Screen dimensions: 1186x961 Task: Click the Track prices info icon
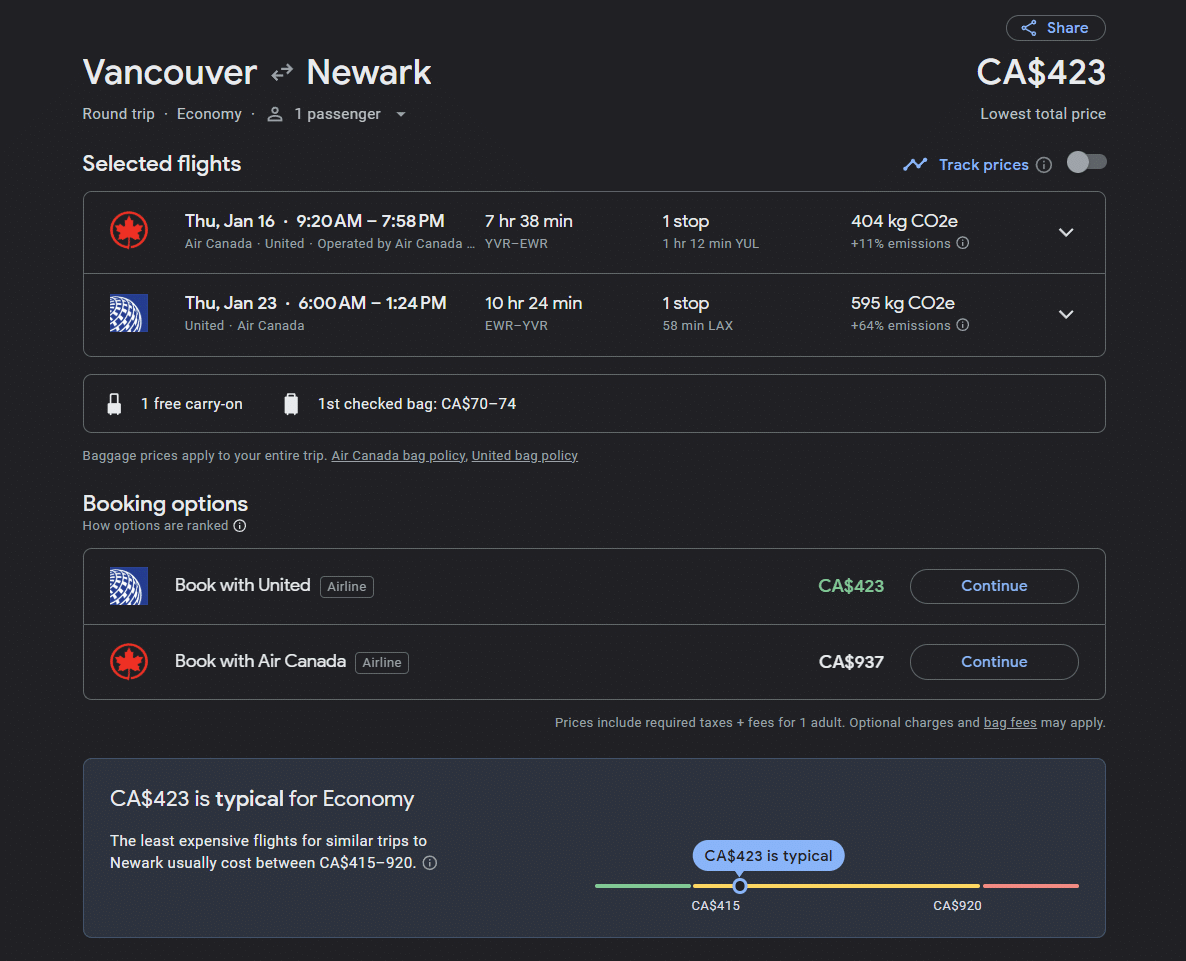coord(1044,165)
